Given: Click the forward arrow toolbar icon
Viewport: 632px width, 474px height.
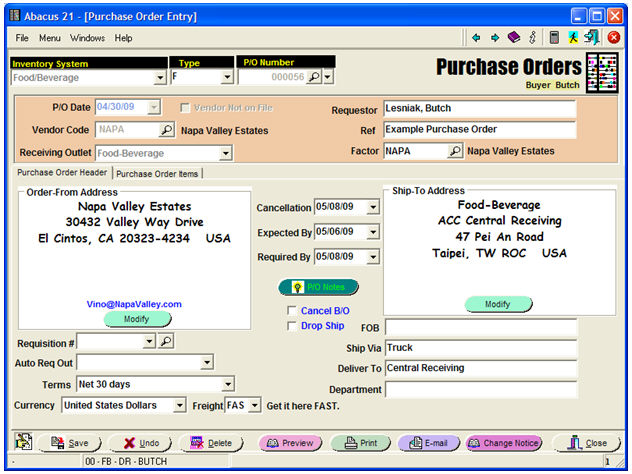Looking at the screenshot, I should coord(495,38).
